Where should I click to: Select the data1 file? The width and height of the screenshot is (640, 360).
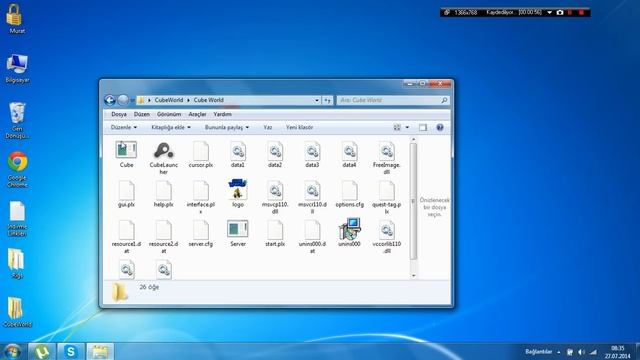(x=238, y=154)
